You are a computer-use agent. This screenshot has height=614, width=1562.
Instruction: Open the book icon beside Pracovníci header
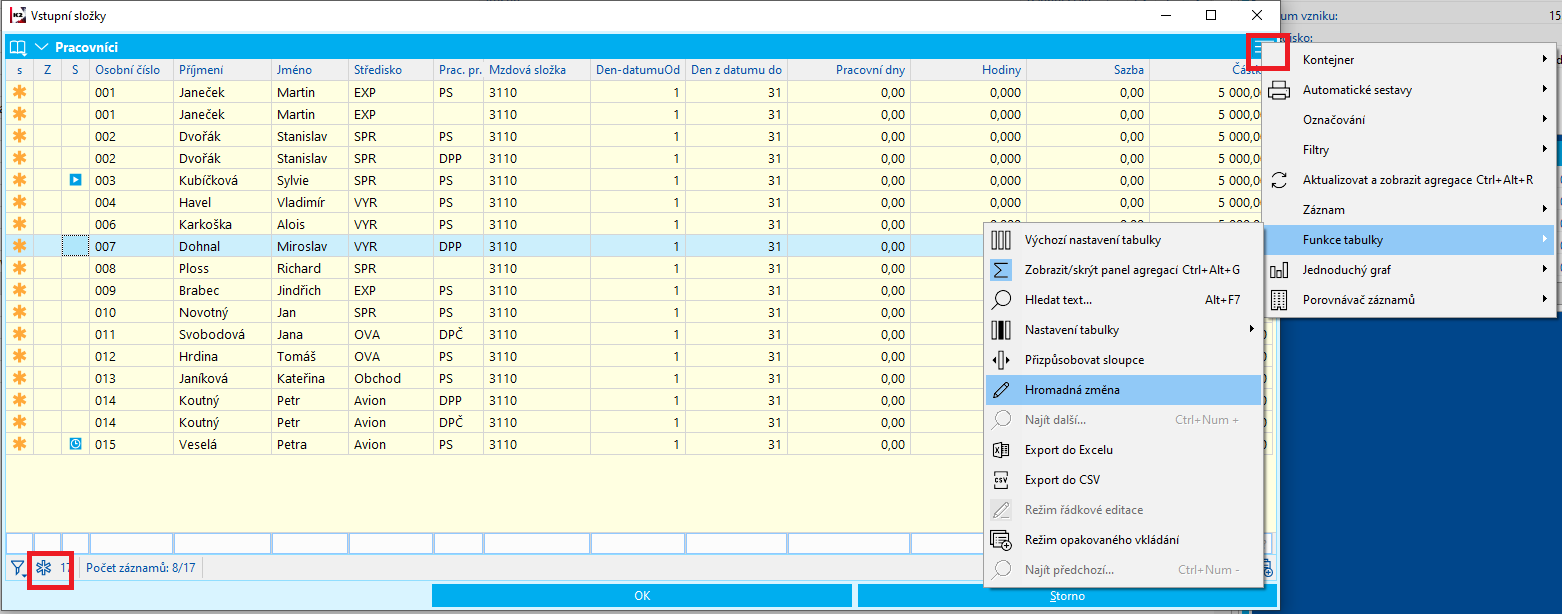click(x=18, y=47)
